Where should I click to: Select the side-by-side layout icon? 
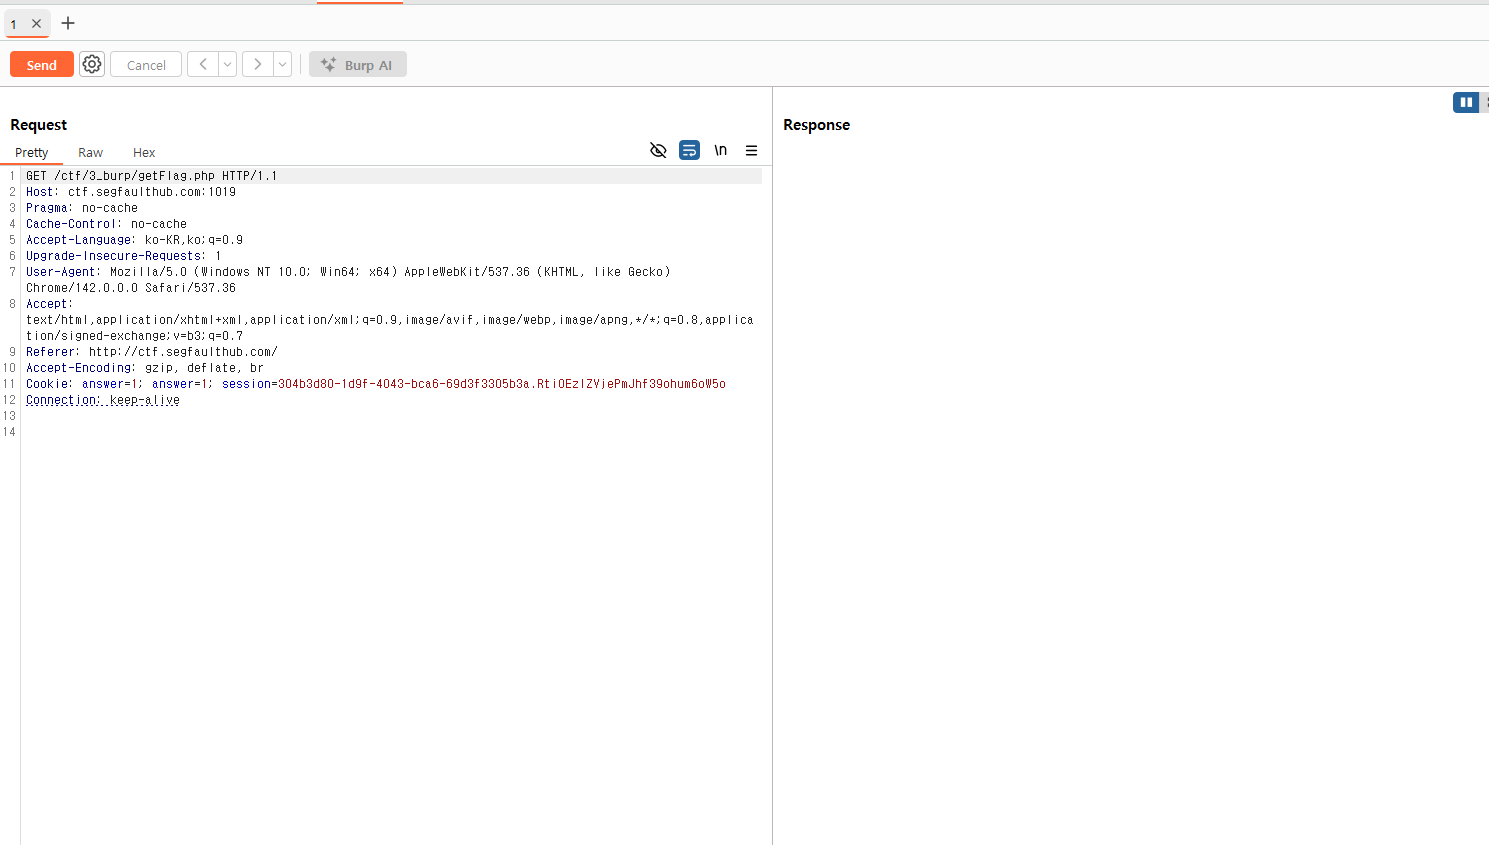click(1465, 102)
